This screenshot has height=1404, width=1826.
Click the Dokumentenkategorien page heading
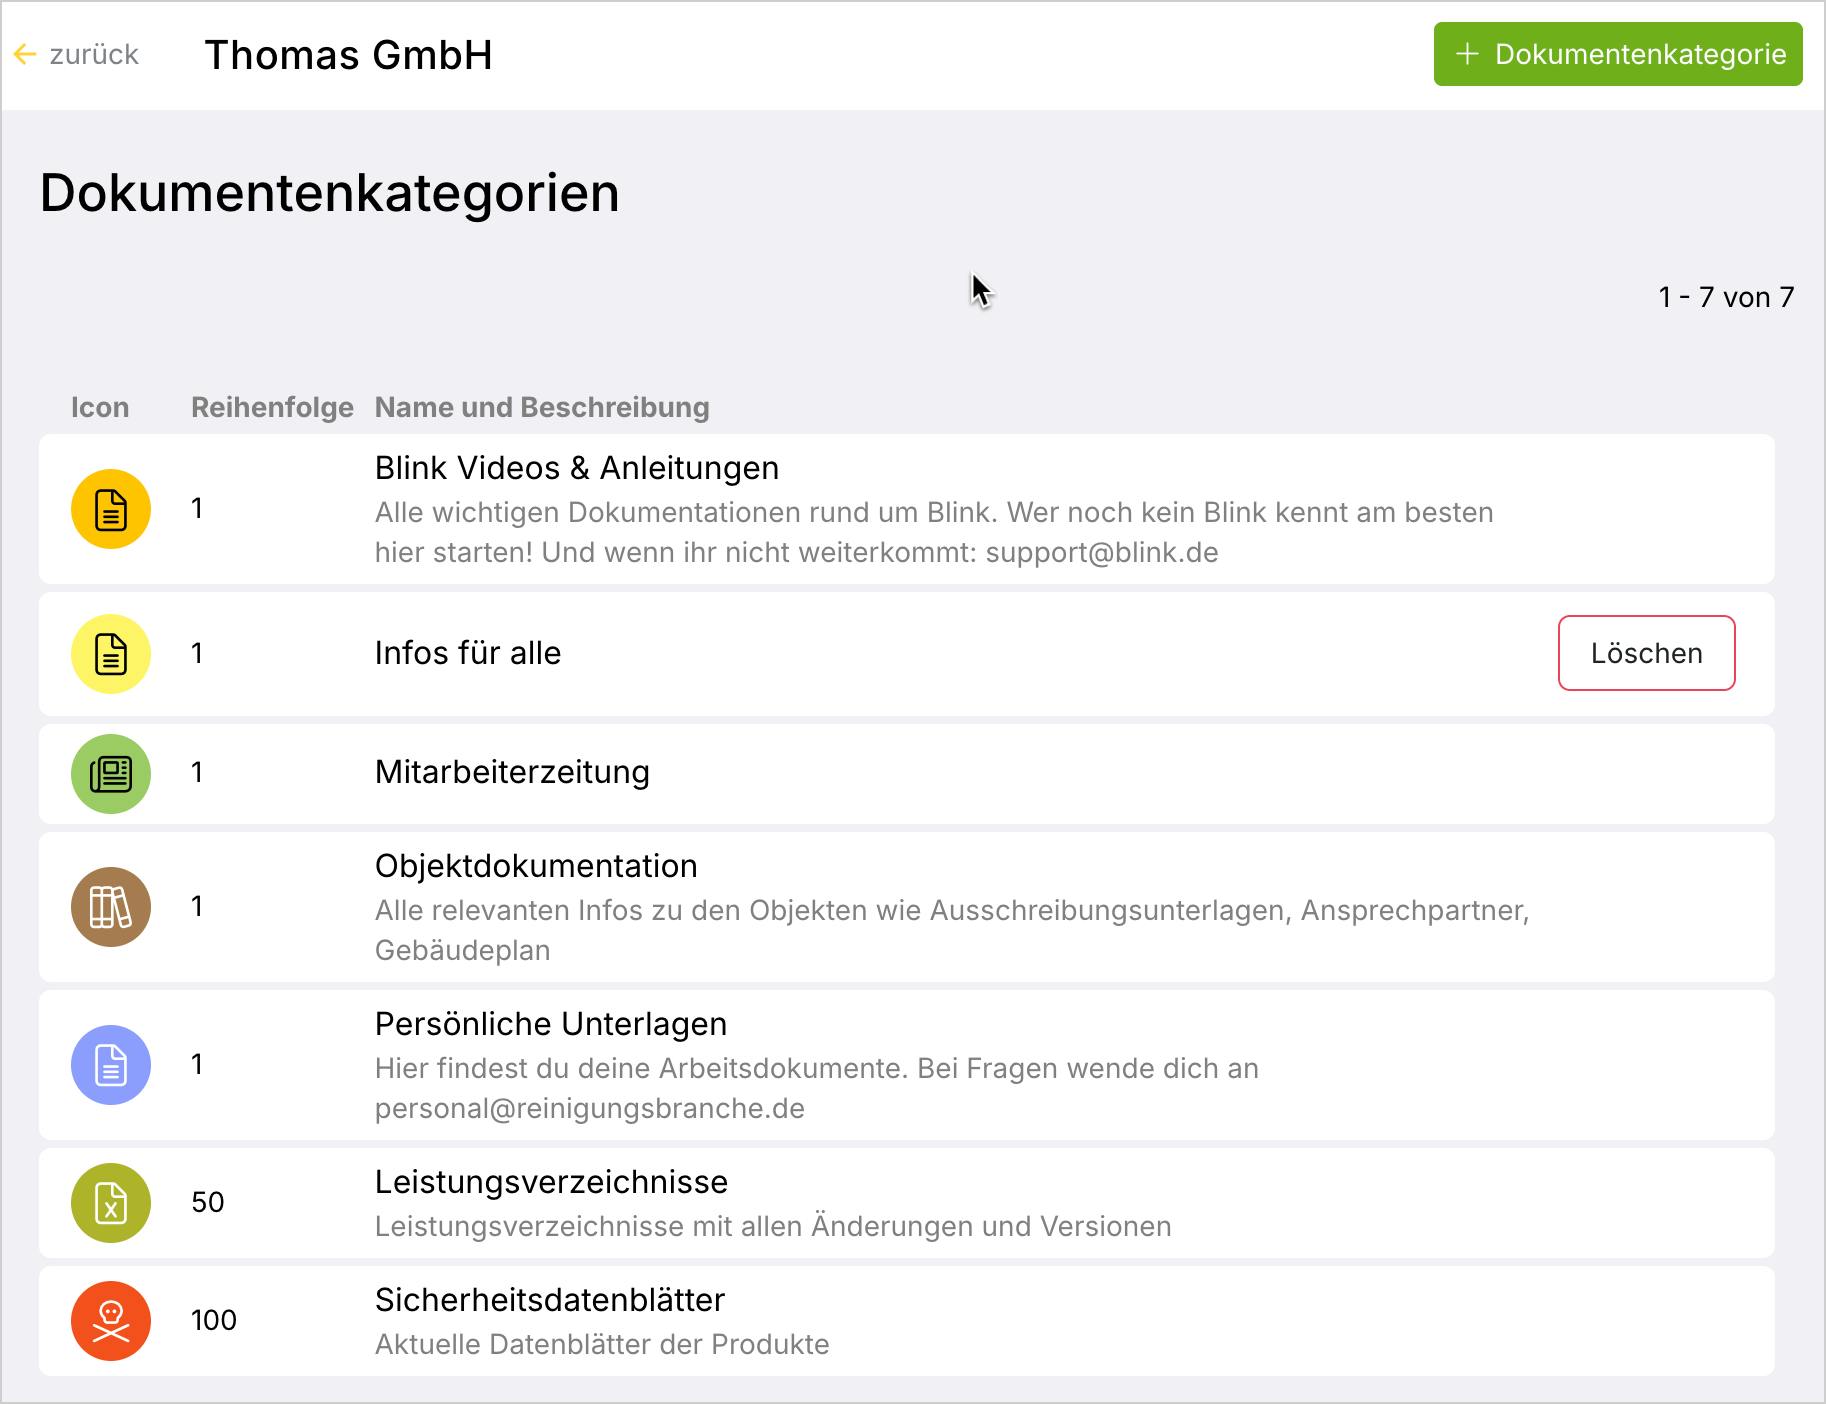tap(329, 193)
